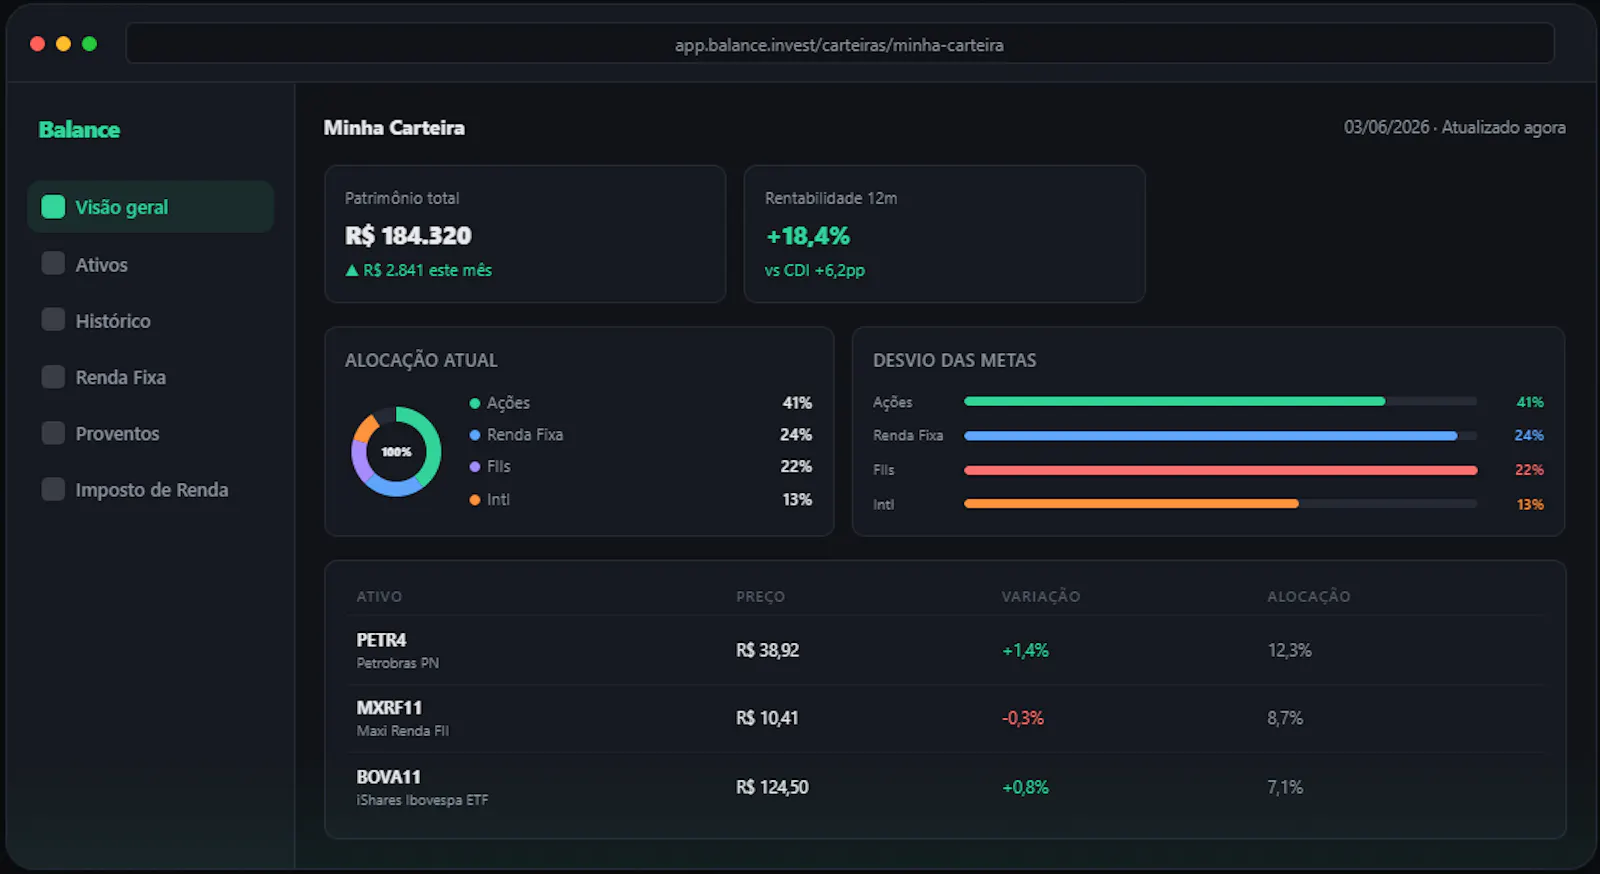The width and height of the screenshot is (1600, 874).
Task: Click the R$ 124,50 price
Action: click(772, 787)
